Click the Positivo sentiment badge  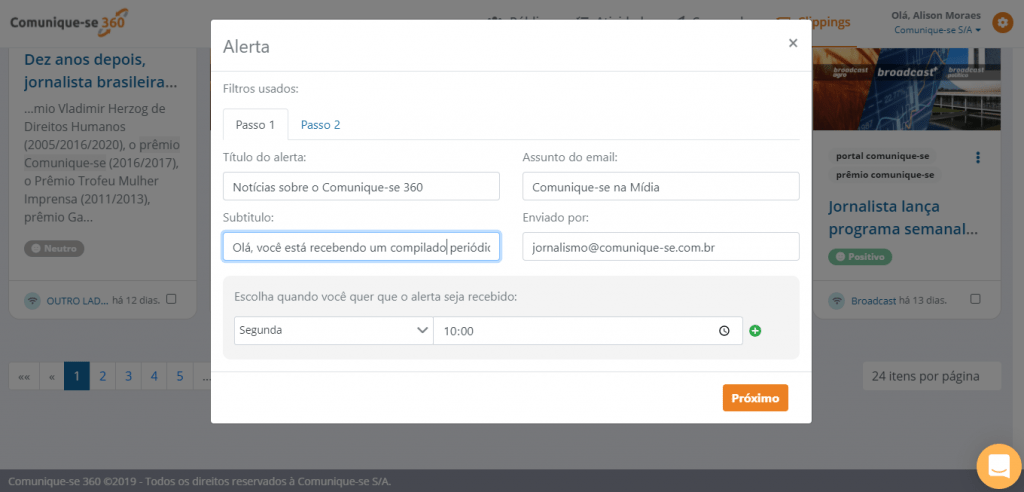(860, 257)
